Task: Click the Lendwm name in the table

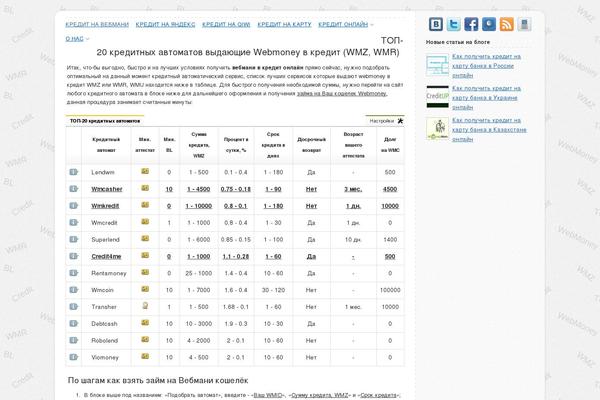Action: [x=103, y=173]
